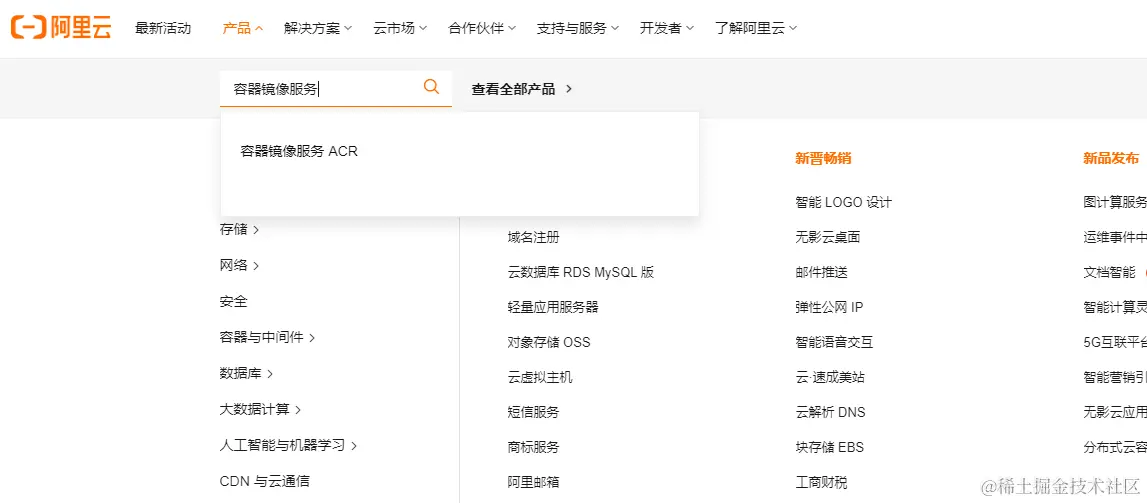The image size is (1147, 503).
Task: Open 阿里邮箱 link
Action: 534,483
